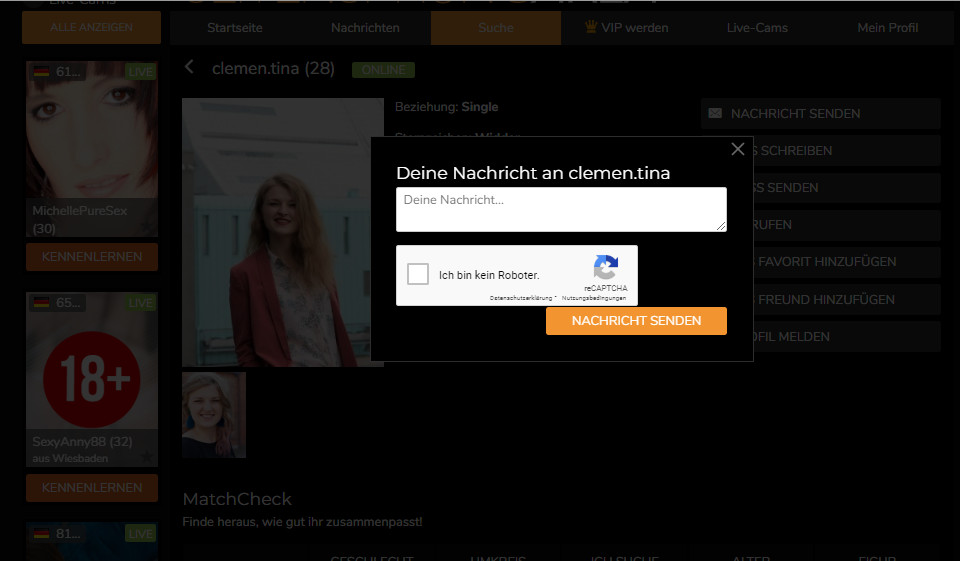Click the Datenschutzerklärung link in reCAPTCHA
Viewport: 960px width, 561px height.
[x=522, y=298]
